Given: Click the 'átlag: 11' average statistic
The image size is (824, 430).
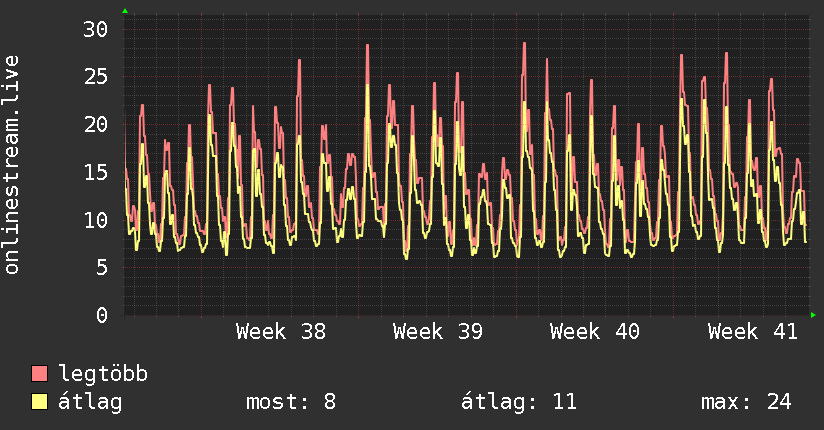Looking at the screenshot, I should click(x=519, y=402).
